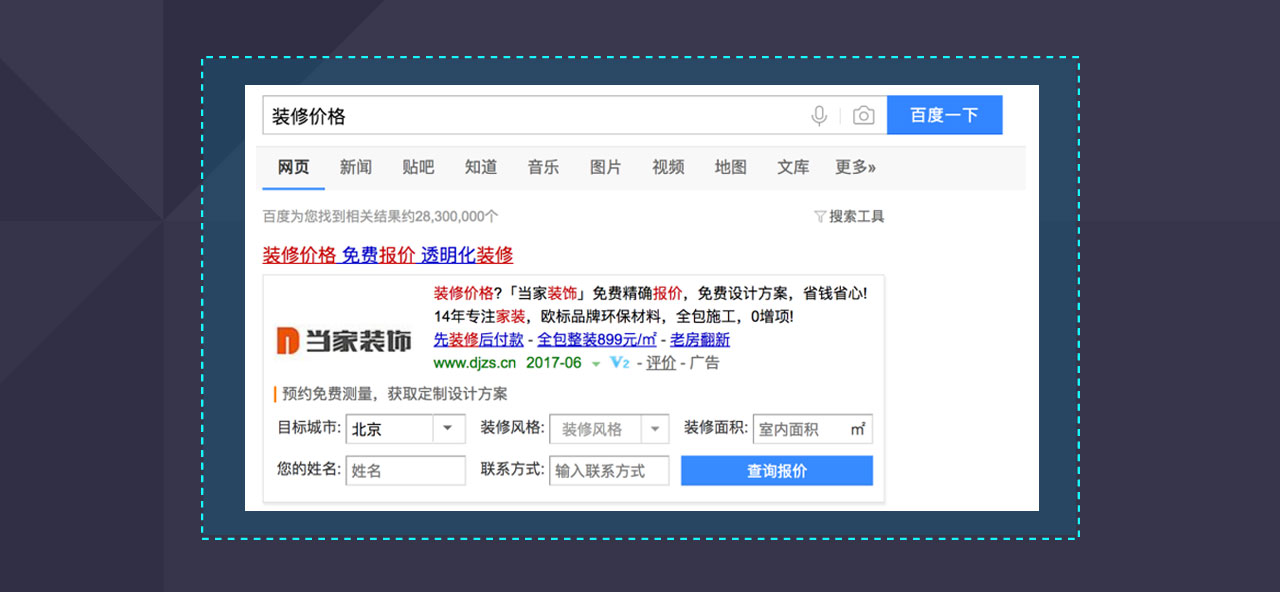Select the 网页 tab
Viewport: 1280px width, 592px height.
[294, 167]
